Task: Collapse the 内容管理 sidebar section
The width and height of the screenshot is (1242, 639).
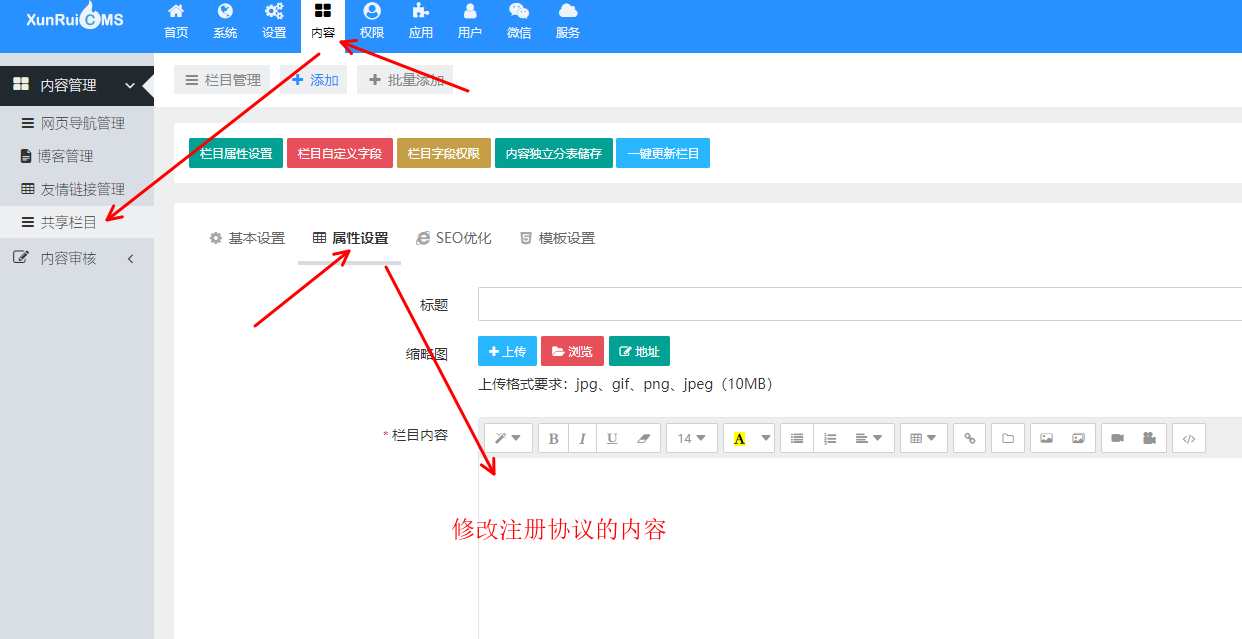Action: click(129, 85)
